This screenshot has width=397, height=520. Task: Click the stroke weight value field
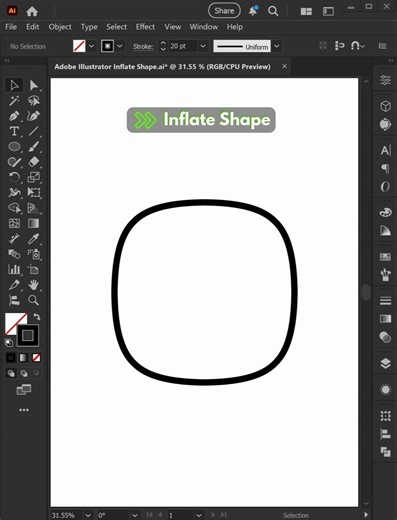pos(182,46)
